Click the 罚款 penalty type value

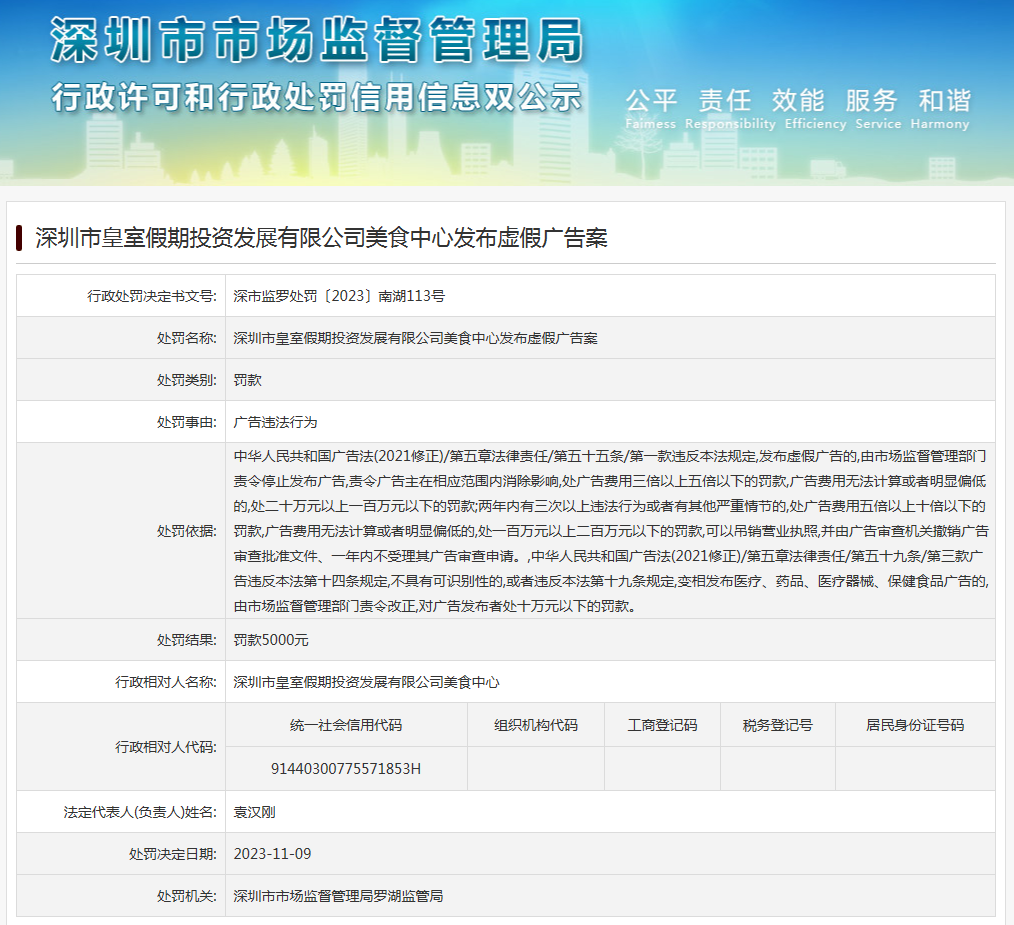[x=247, y=380]
